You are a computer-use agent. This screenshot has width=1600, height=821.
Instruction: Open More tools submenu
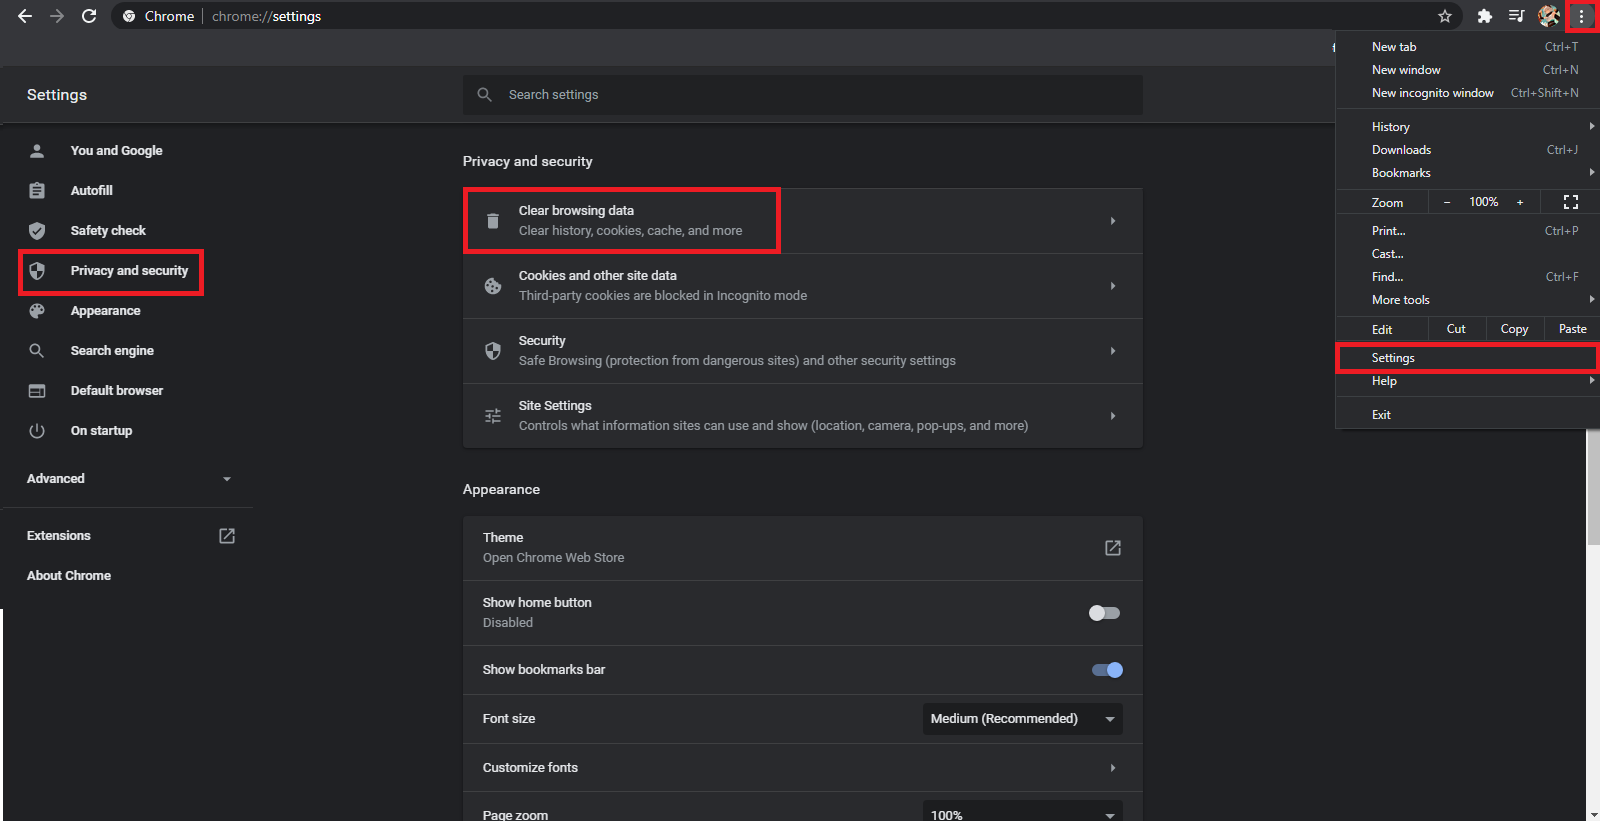click(1467, 300)
